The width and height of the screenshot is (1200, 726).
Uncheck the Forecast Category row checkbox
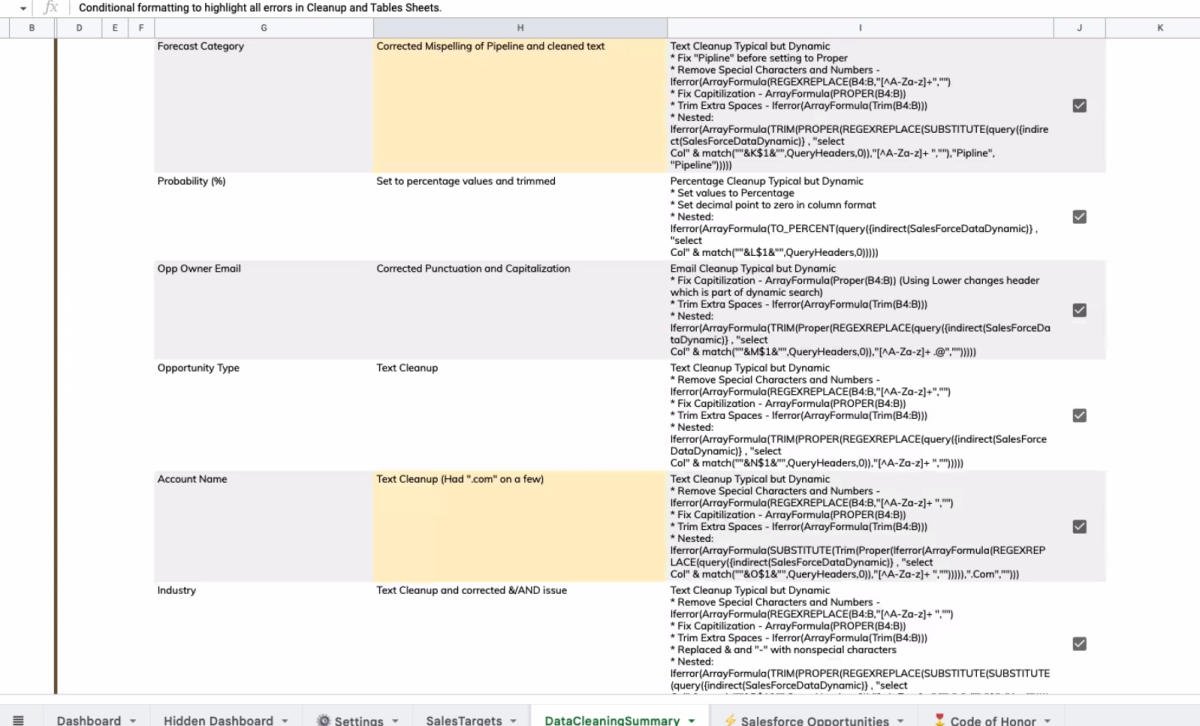(x=1079, y=105)
